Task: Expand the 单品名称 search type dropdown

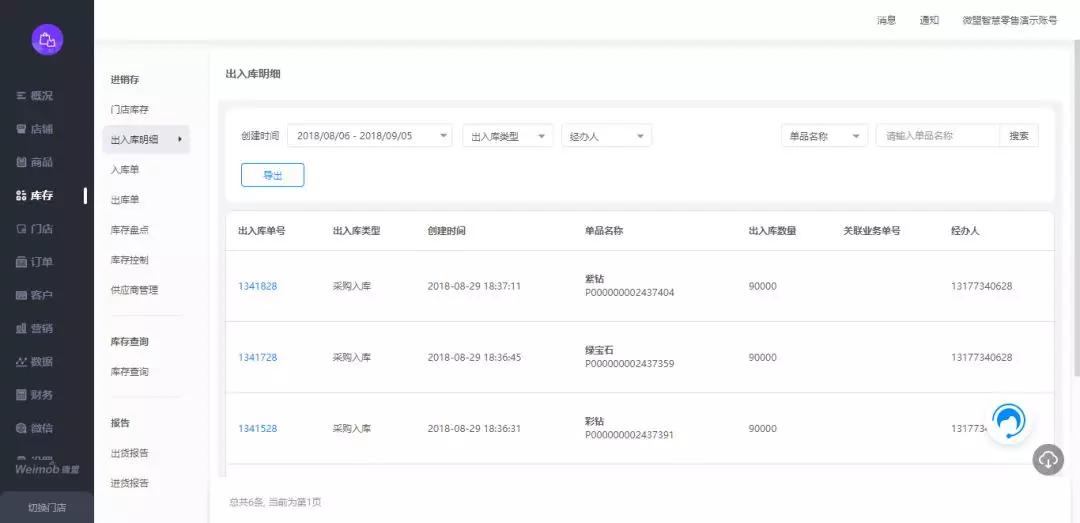Action: 824,136
